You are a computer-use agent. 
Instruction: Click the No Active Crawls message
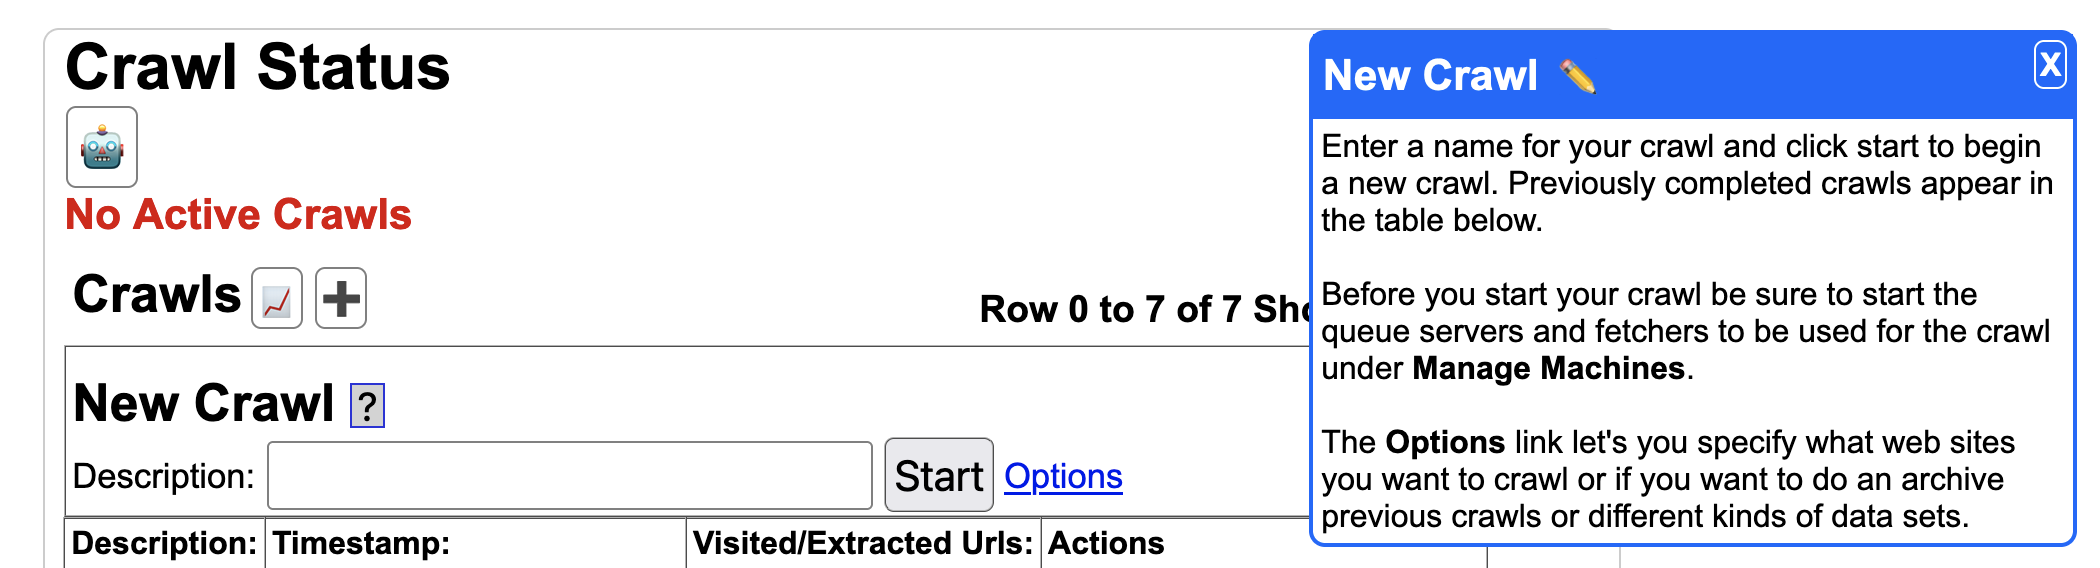point(238,214)
